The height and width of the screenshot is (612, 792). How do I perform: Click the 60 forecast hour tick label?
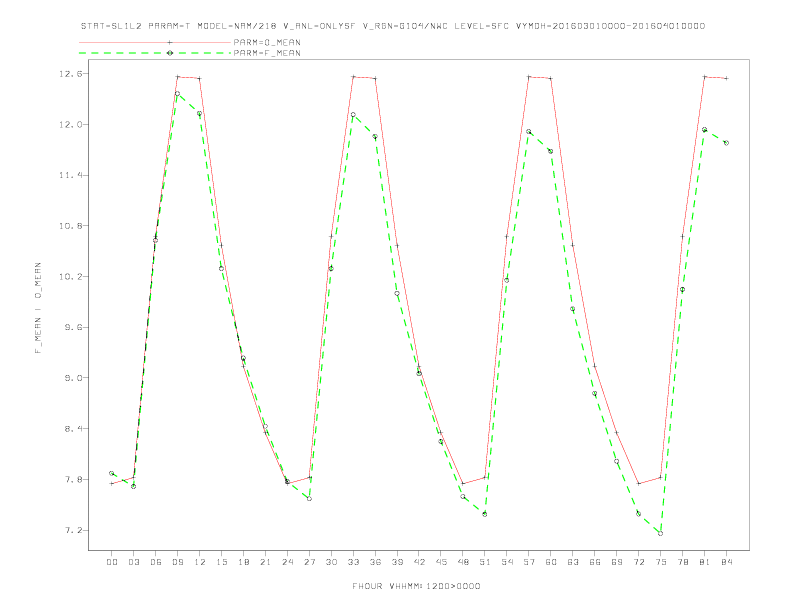(551, 562)
